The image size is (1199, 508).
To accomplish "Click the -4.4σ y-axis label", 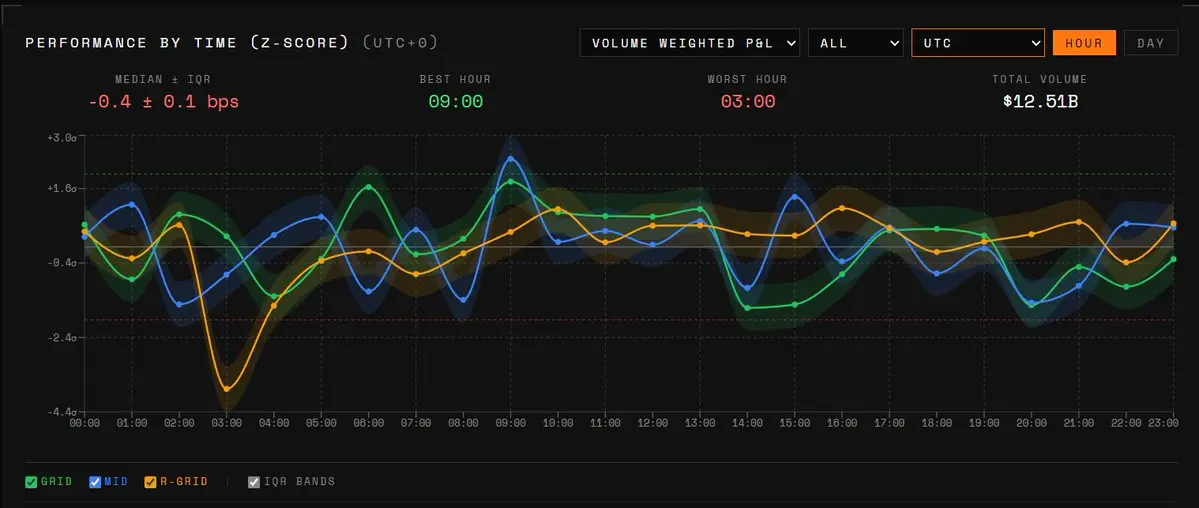I will tap(61, 412).
